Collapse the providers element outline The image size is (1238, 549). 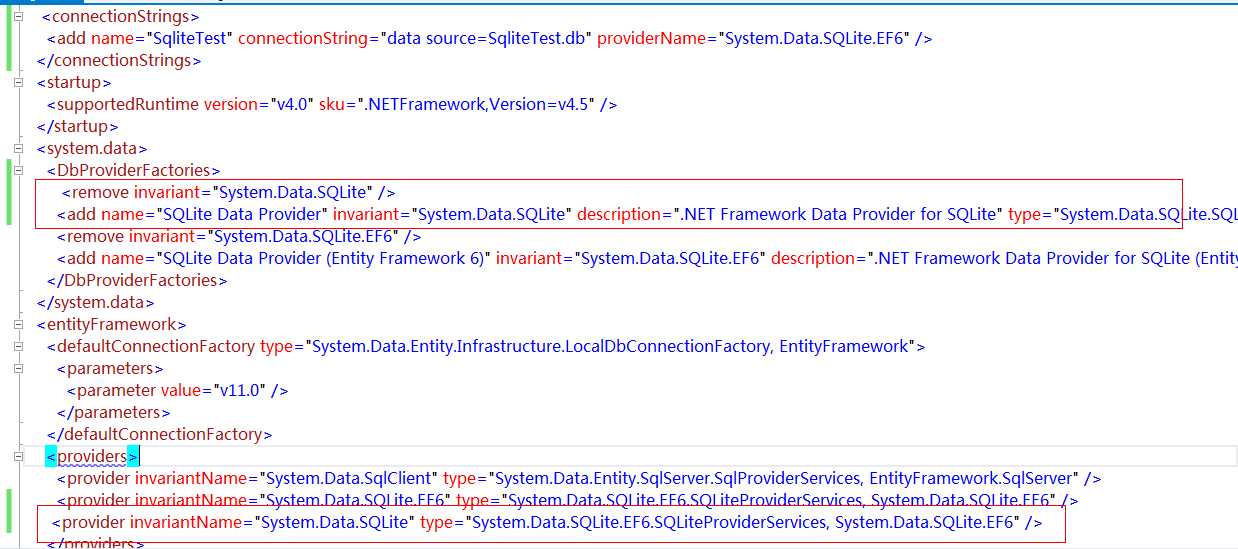point(18,456)
